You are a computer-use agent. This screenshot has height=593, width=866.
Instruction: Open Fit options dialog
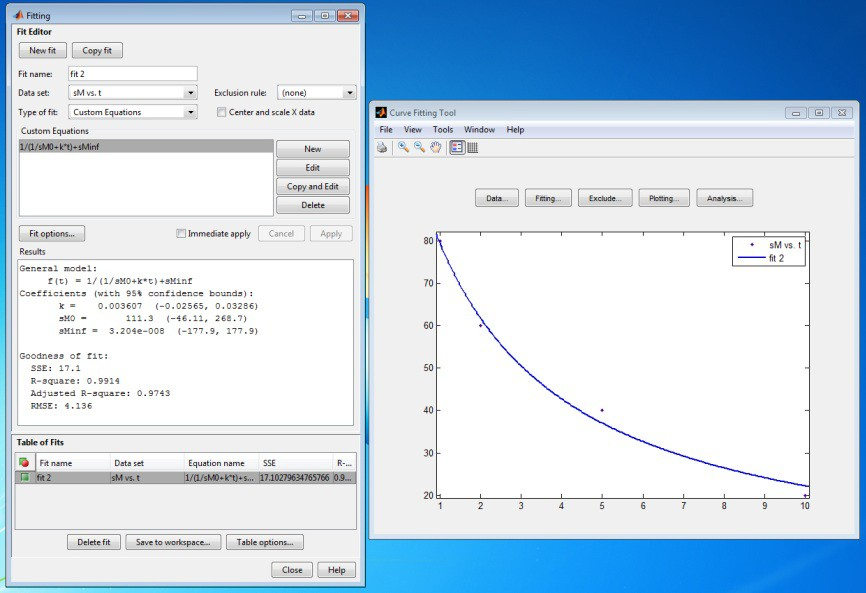[x=52, y=234]
